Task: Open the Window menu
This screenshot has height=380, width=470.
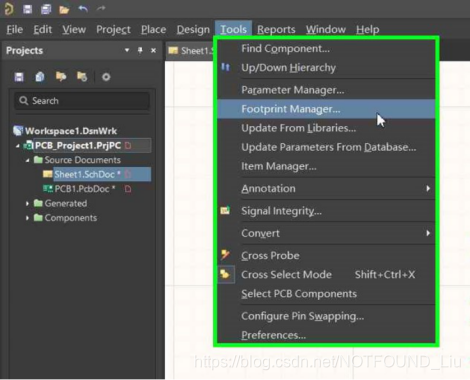Action: [x=326, y=30]
